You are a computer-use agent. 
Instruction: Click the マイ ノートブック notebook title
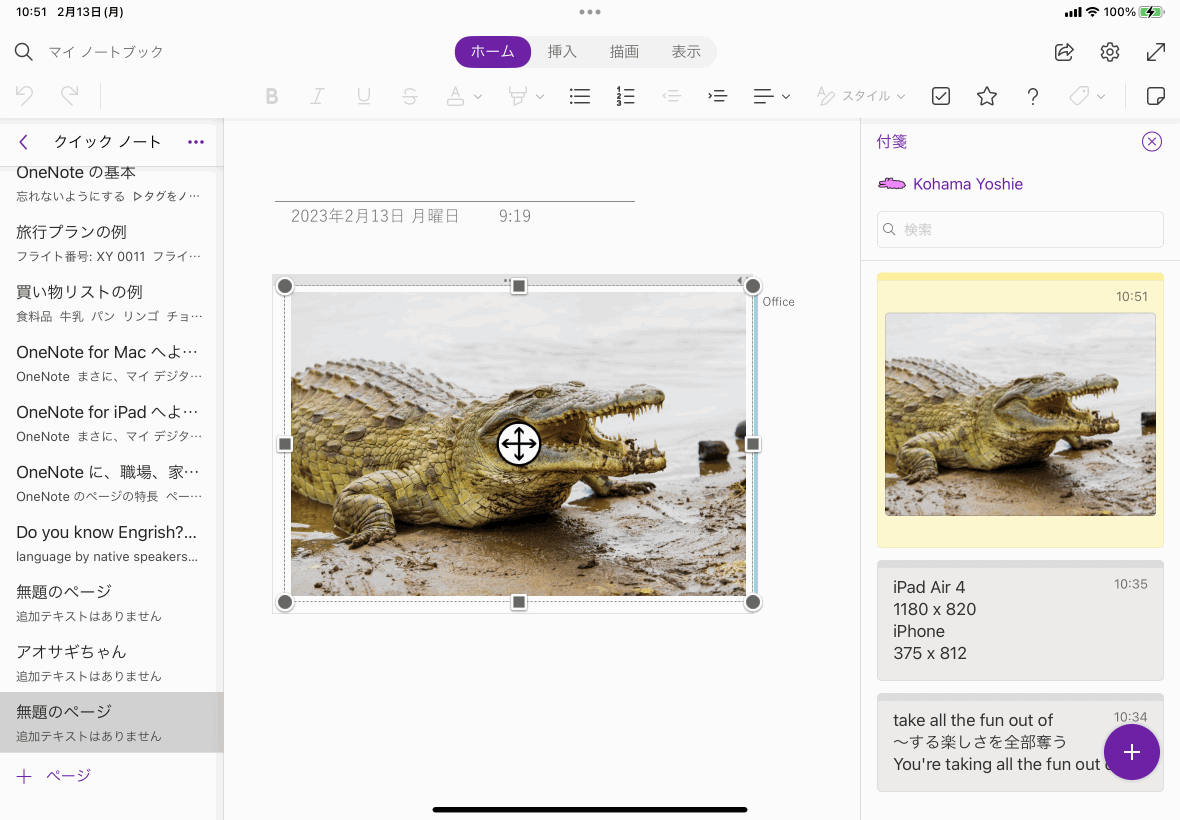(x=106, y=52)
